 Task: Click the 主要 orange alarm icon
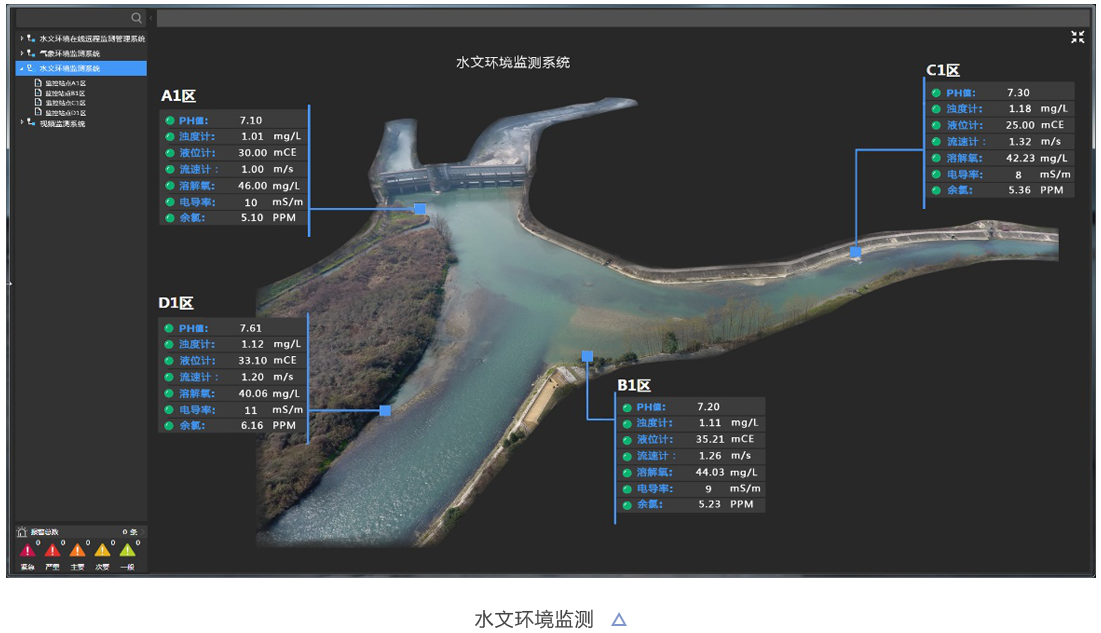click(77, 550)
